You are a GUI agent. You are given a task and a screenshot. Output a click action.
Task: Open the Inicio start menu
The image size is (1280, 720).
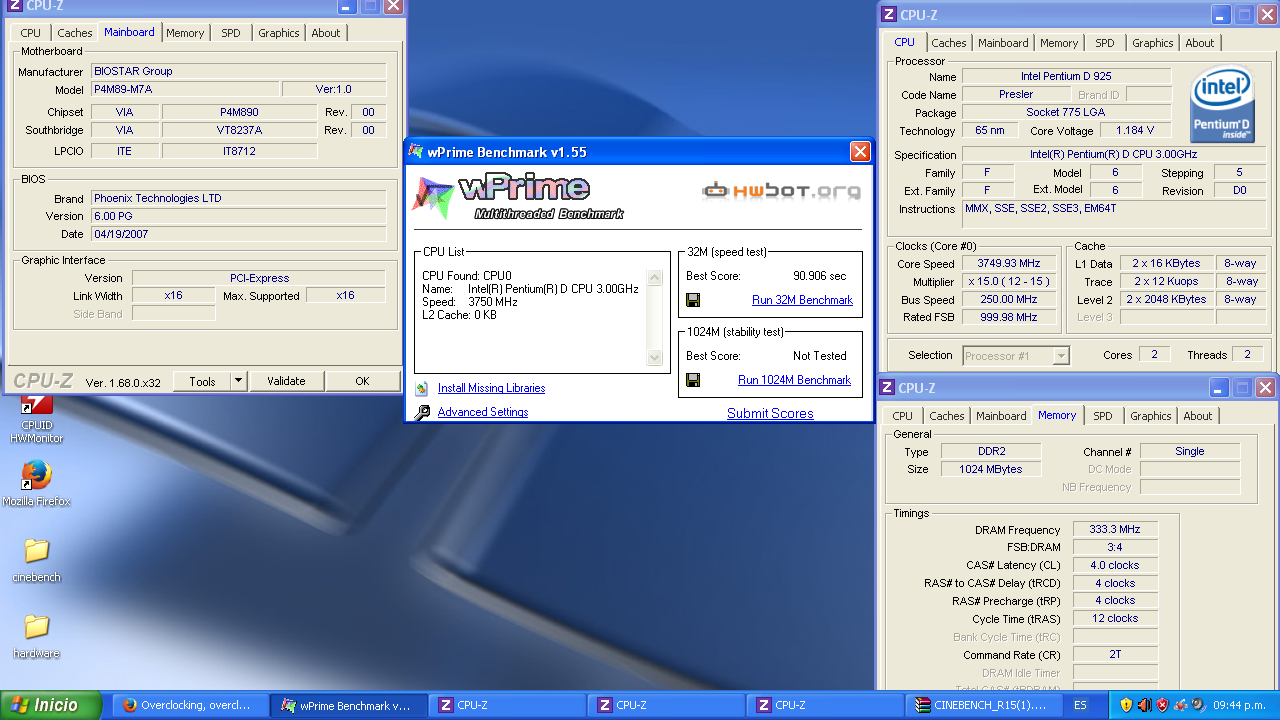pos(51,705)
